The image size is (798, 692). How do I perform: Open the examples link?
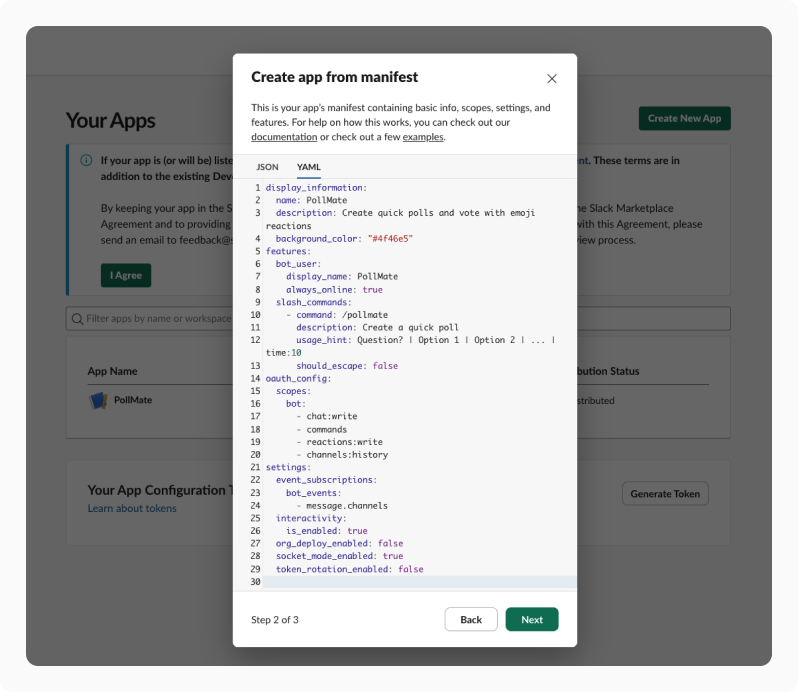[x=423, y=137]
